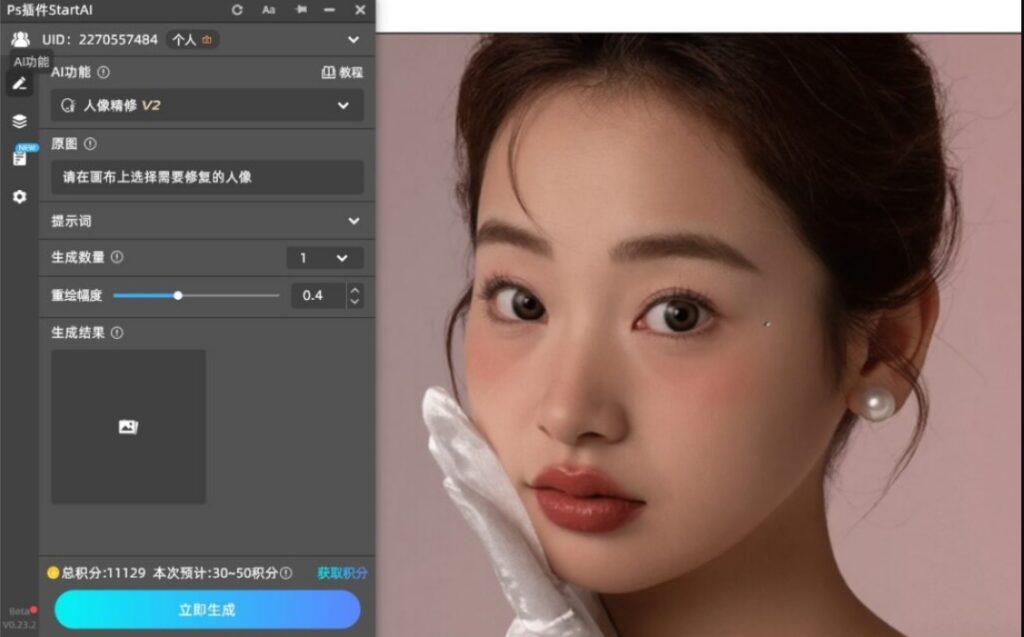Open the account dropdown chevron beside UID

[x=352, y=40]
